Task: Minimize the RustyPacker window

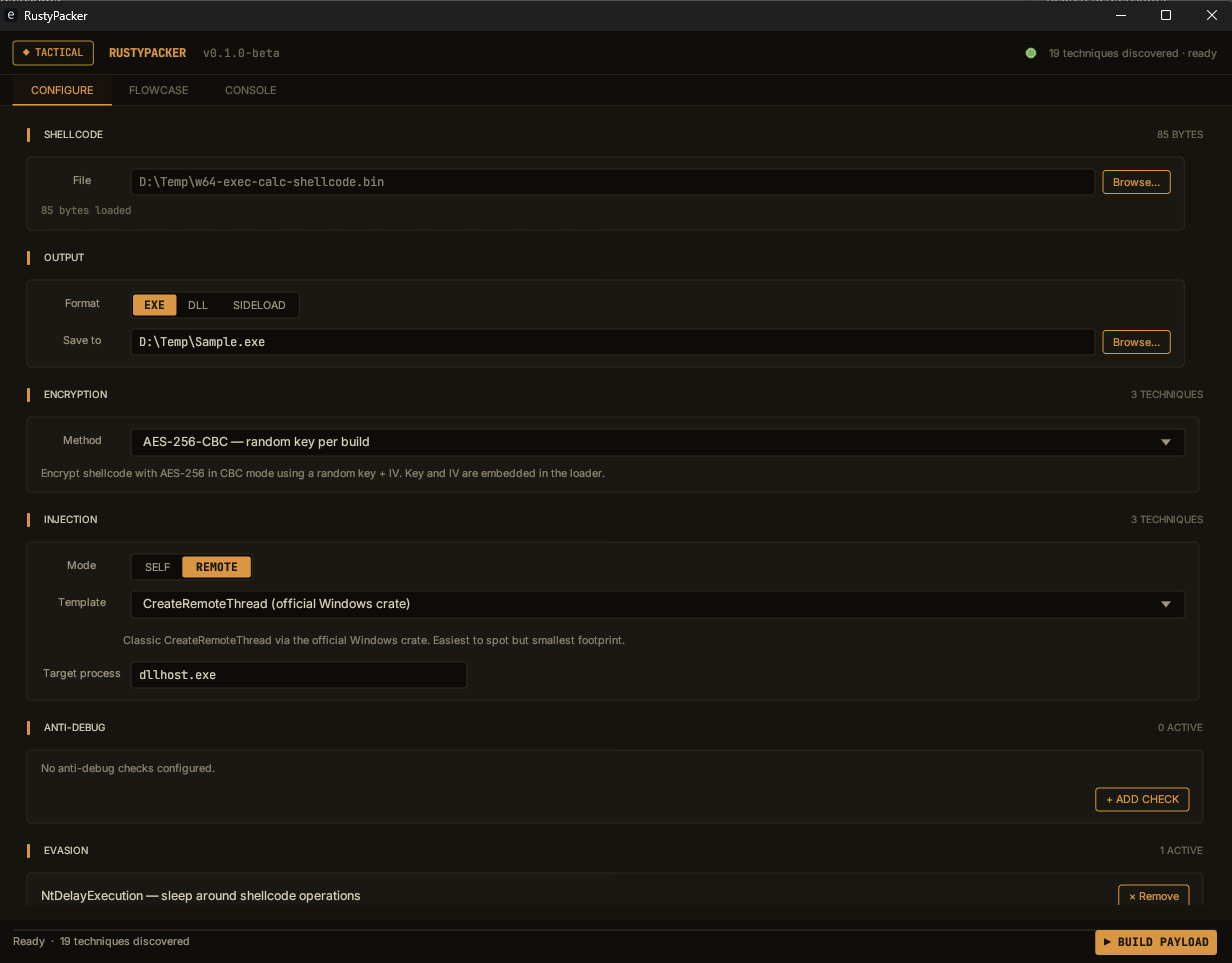Action: pos(1121,15)
